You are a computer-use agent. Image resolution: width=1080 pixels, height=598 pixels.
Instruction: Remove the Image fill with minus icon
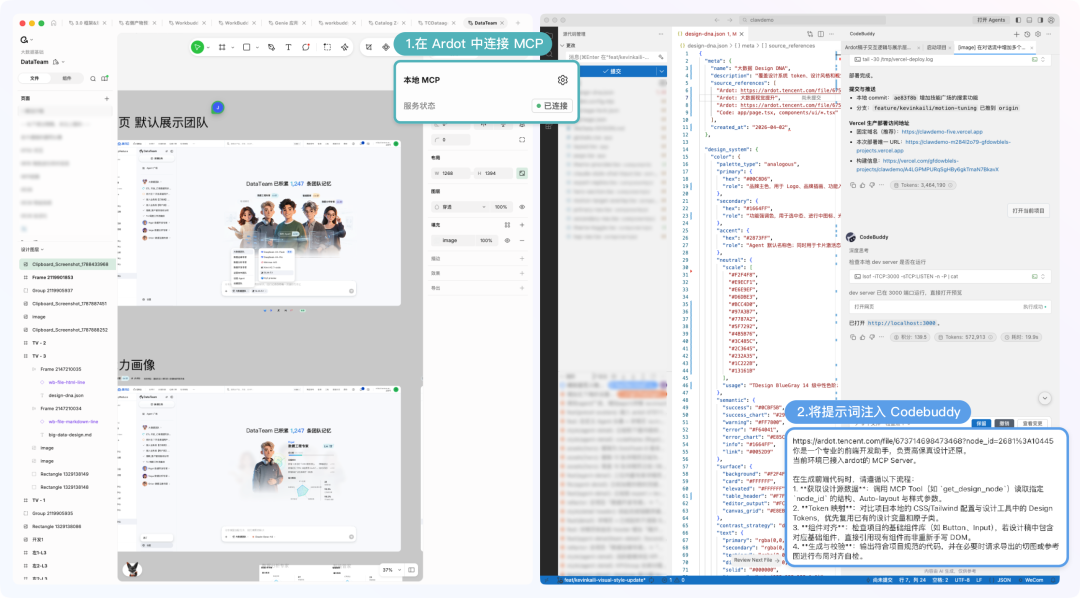tap(522, 240)
